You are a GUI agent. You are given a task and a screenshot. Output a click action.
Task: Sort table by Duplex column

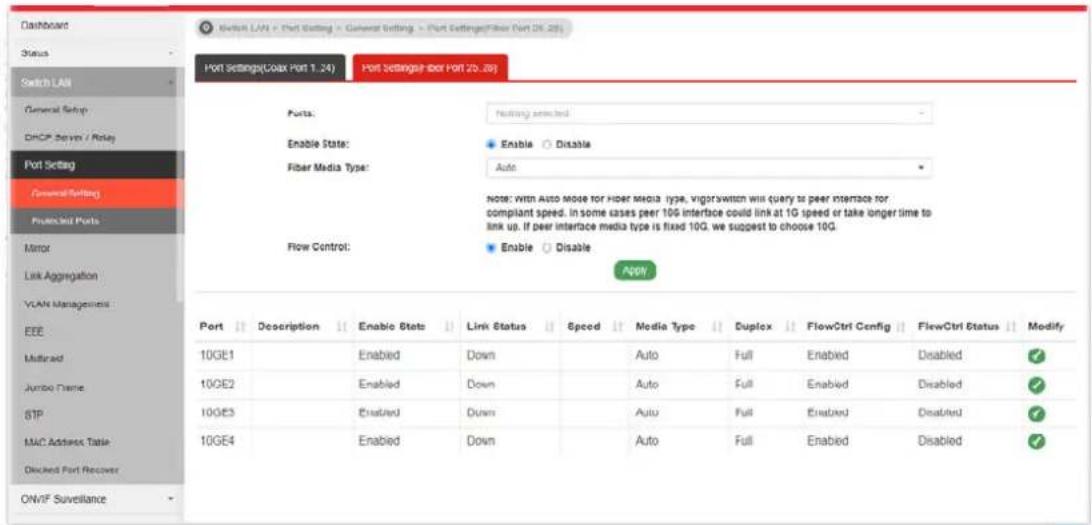pos(789,327)
